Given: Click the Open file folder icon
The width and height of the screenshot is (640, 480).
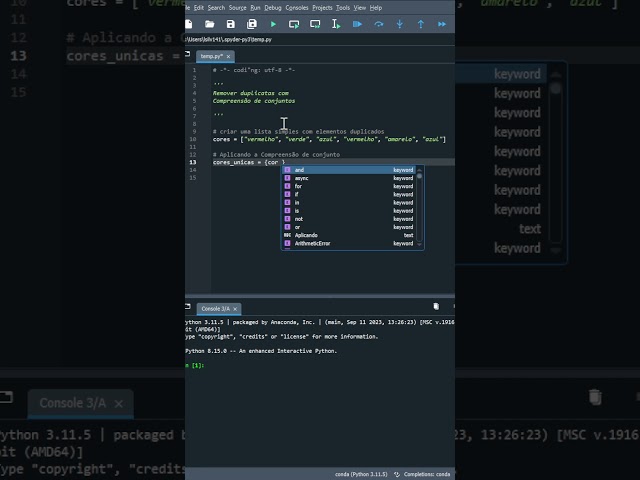Looking at the screenshot, I should [x=209, y=24].
